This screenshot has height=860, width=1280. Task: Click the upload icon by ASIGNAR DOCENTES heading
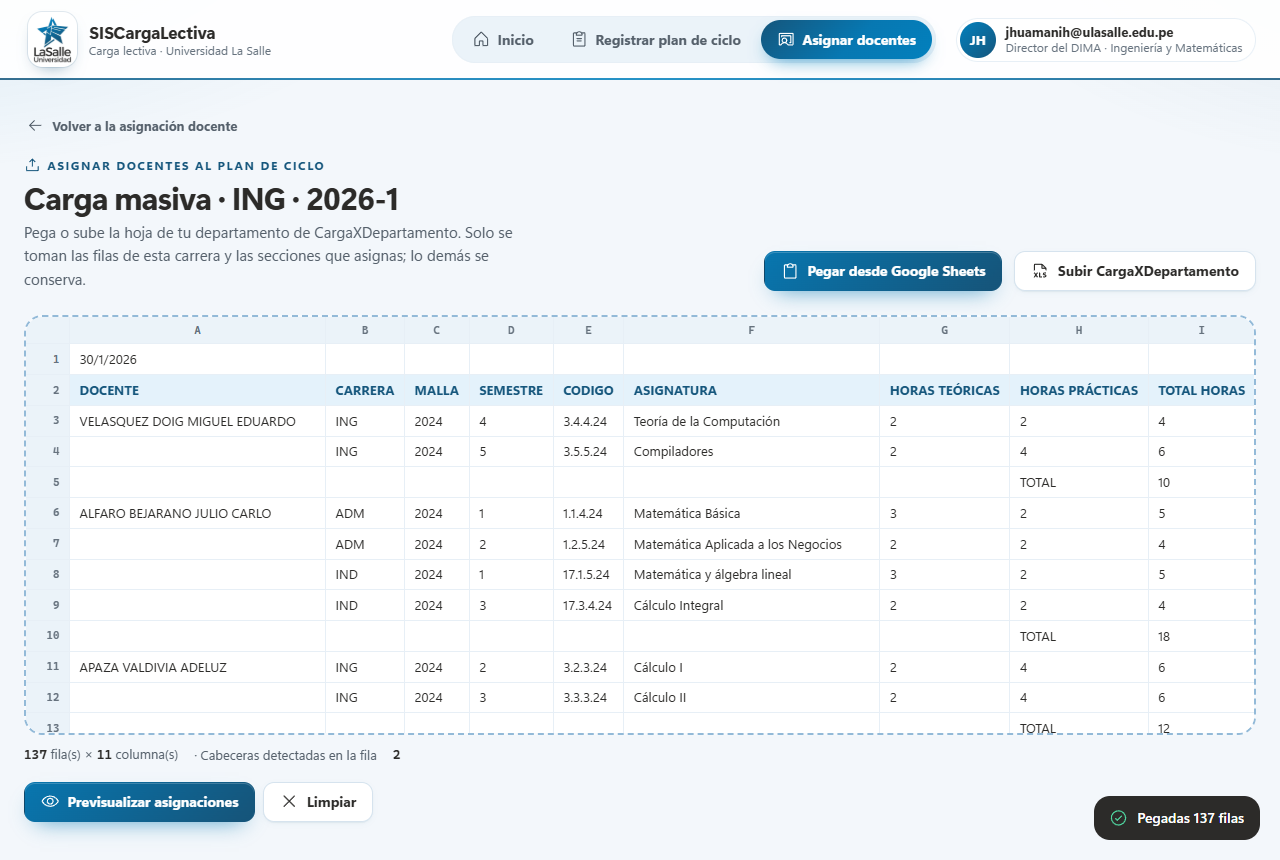pos(32,165)
